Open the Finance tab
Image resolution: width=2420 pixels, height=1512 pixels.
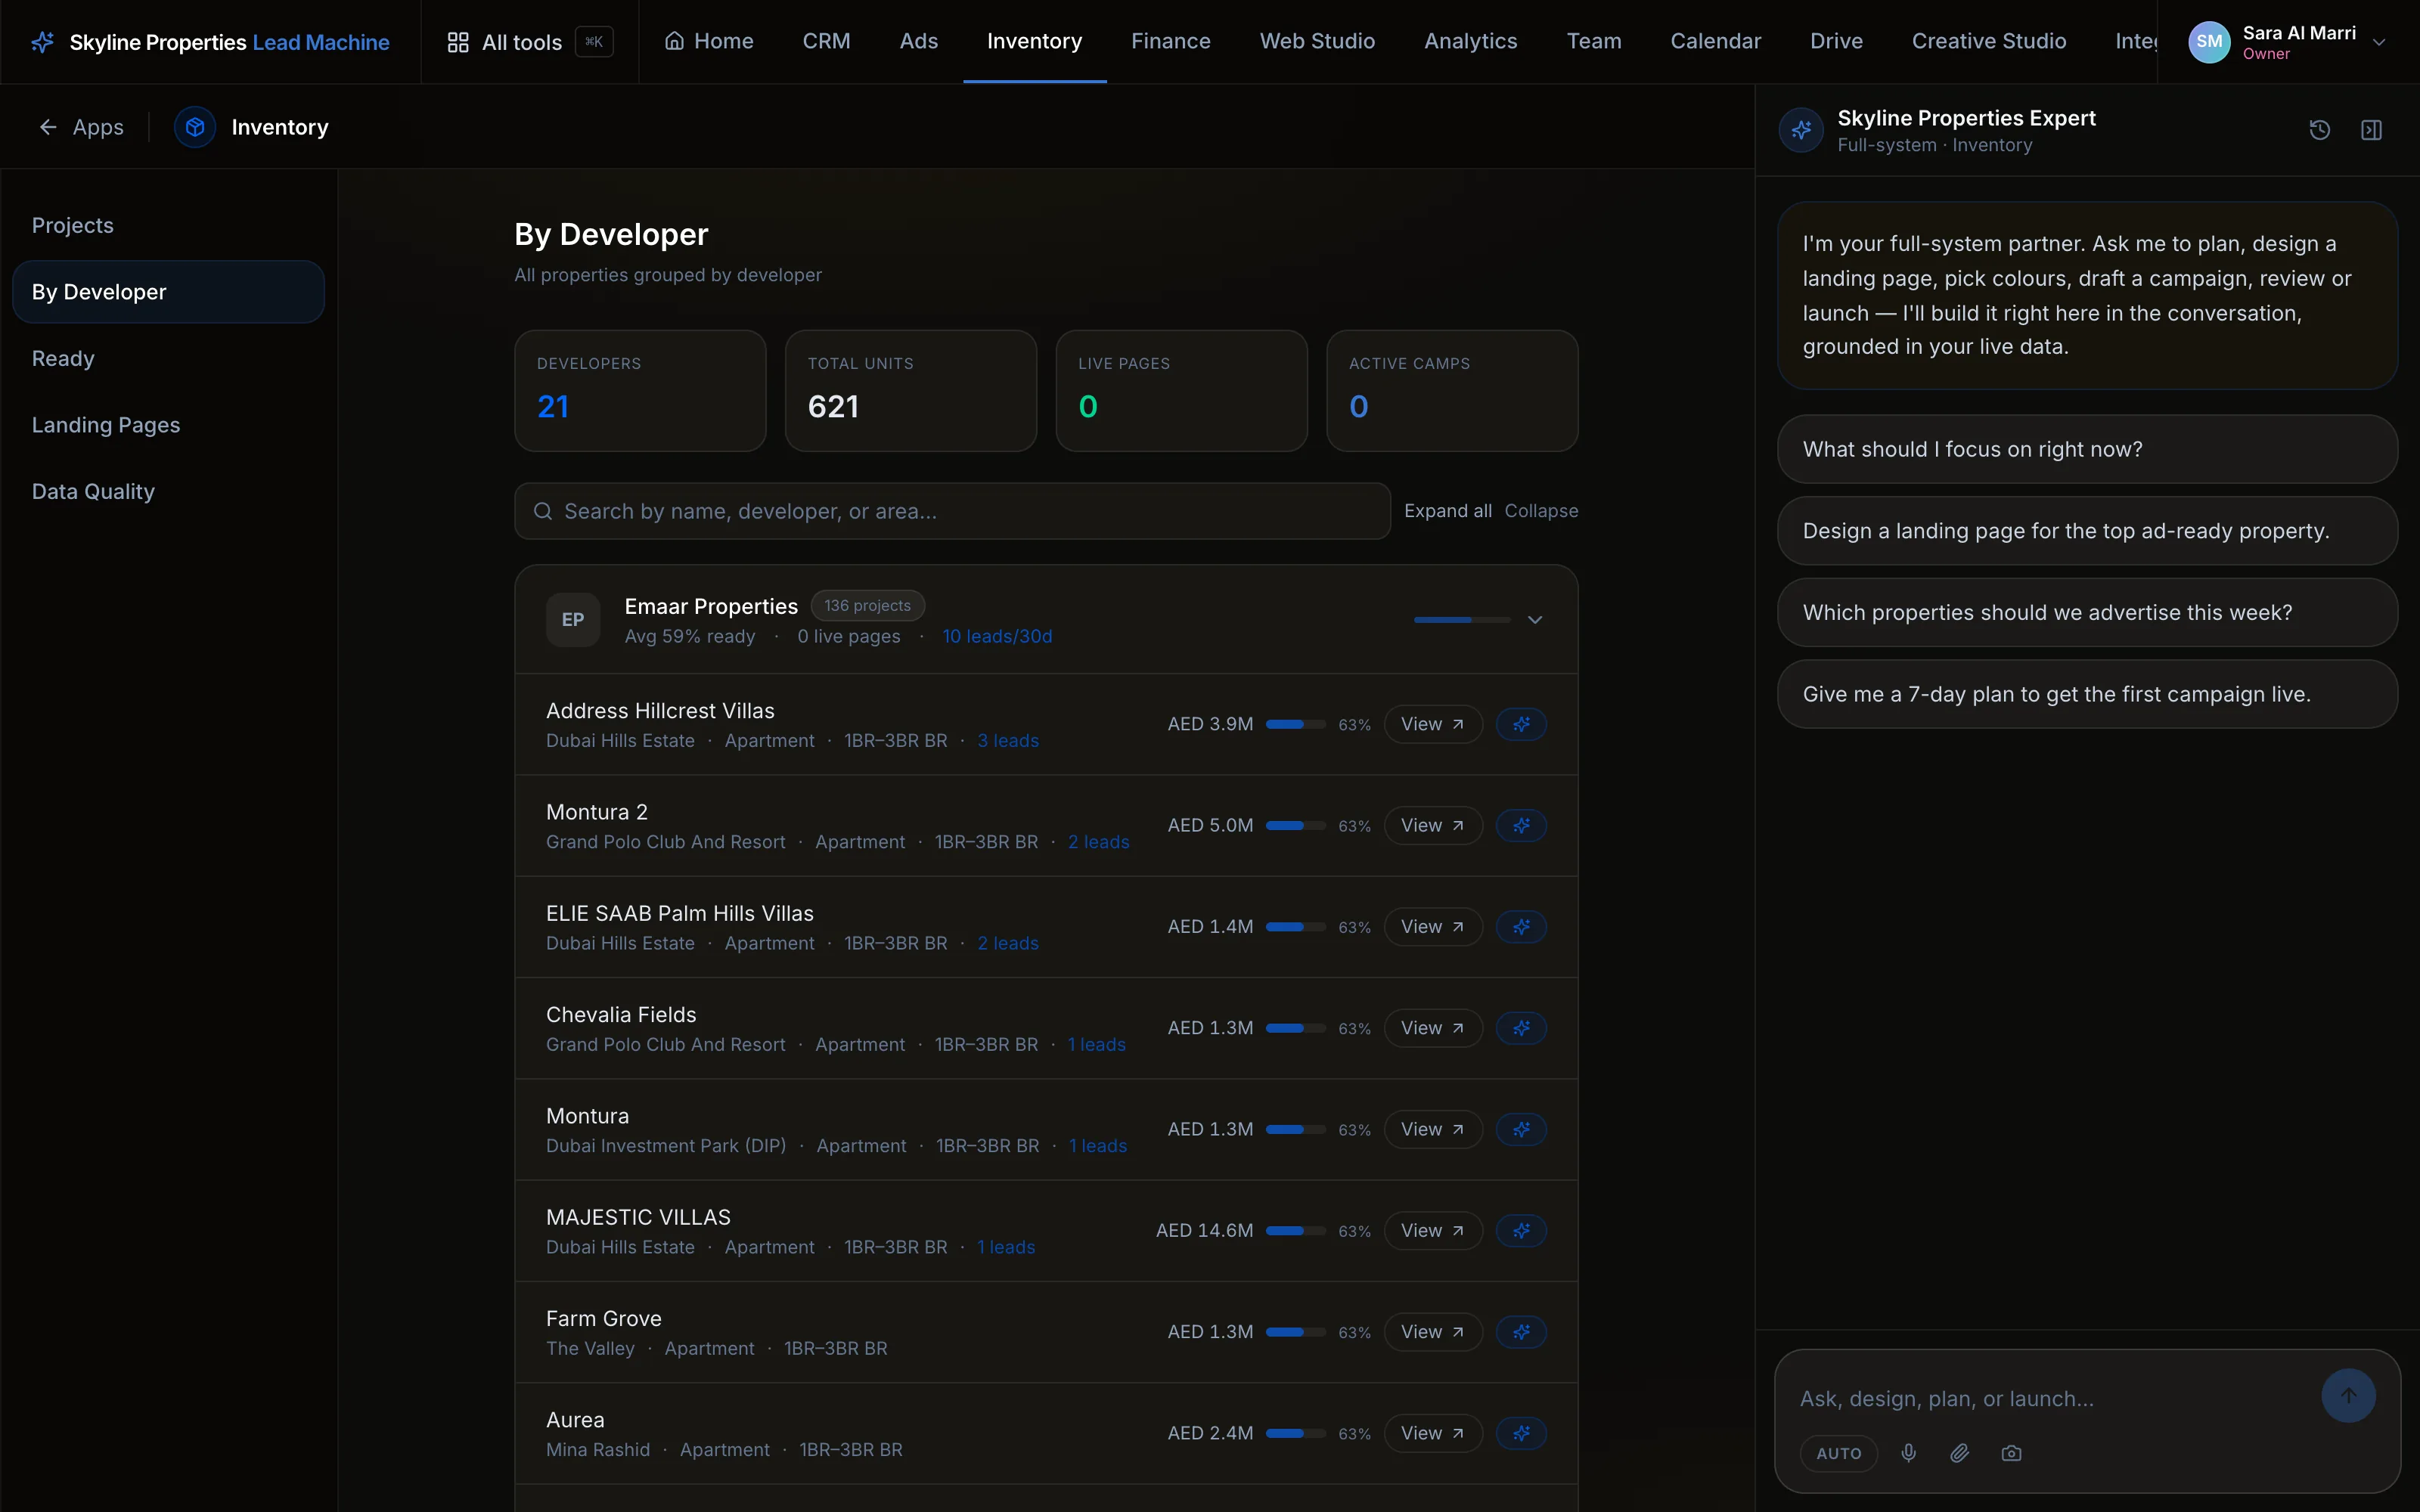1170,41
